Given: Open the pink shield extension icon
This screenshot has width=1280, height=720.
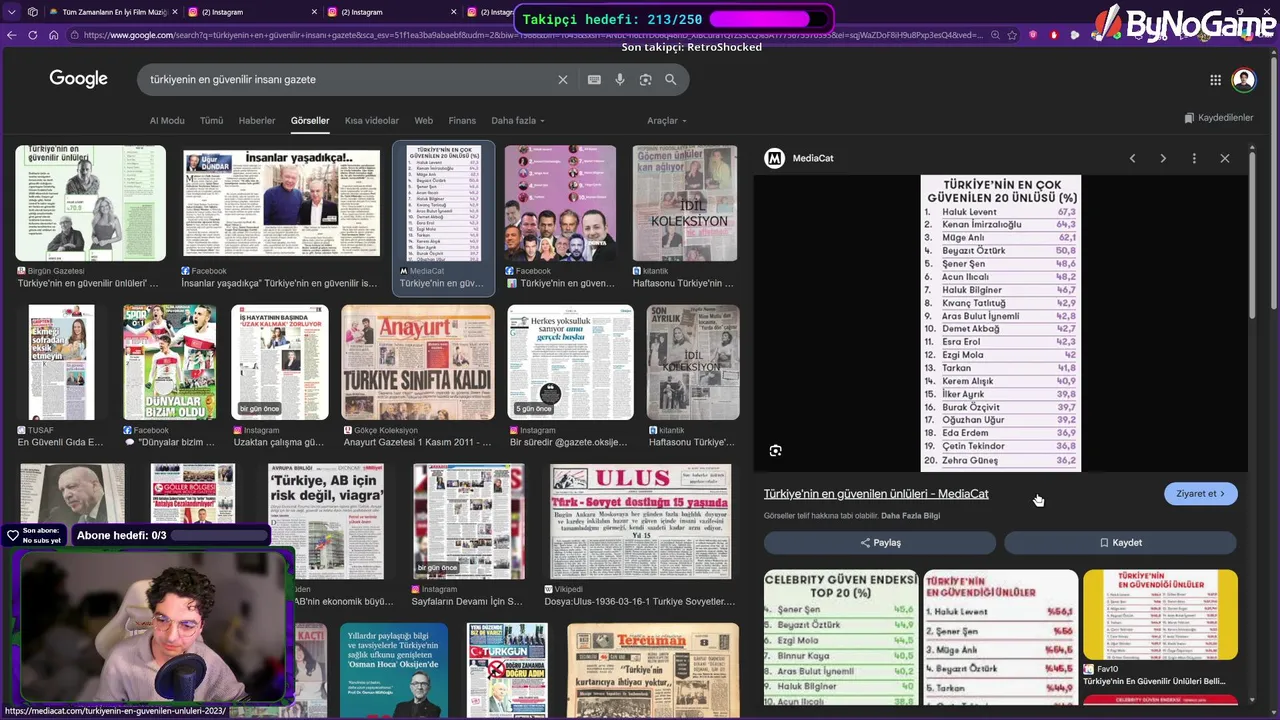Looking at the screenshot, I should [x=1033, y=35].
